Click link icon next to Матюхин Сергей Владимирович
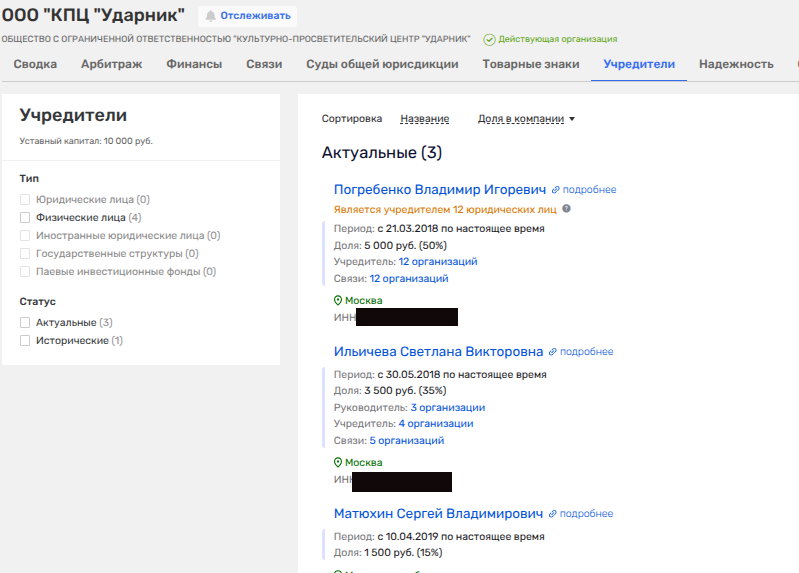 point(553,514)
